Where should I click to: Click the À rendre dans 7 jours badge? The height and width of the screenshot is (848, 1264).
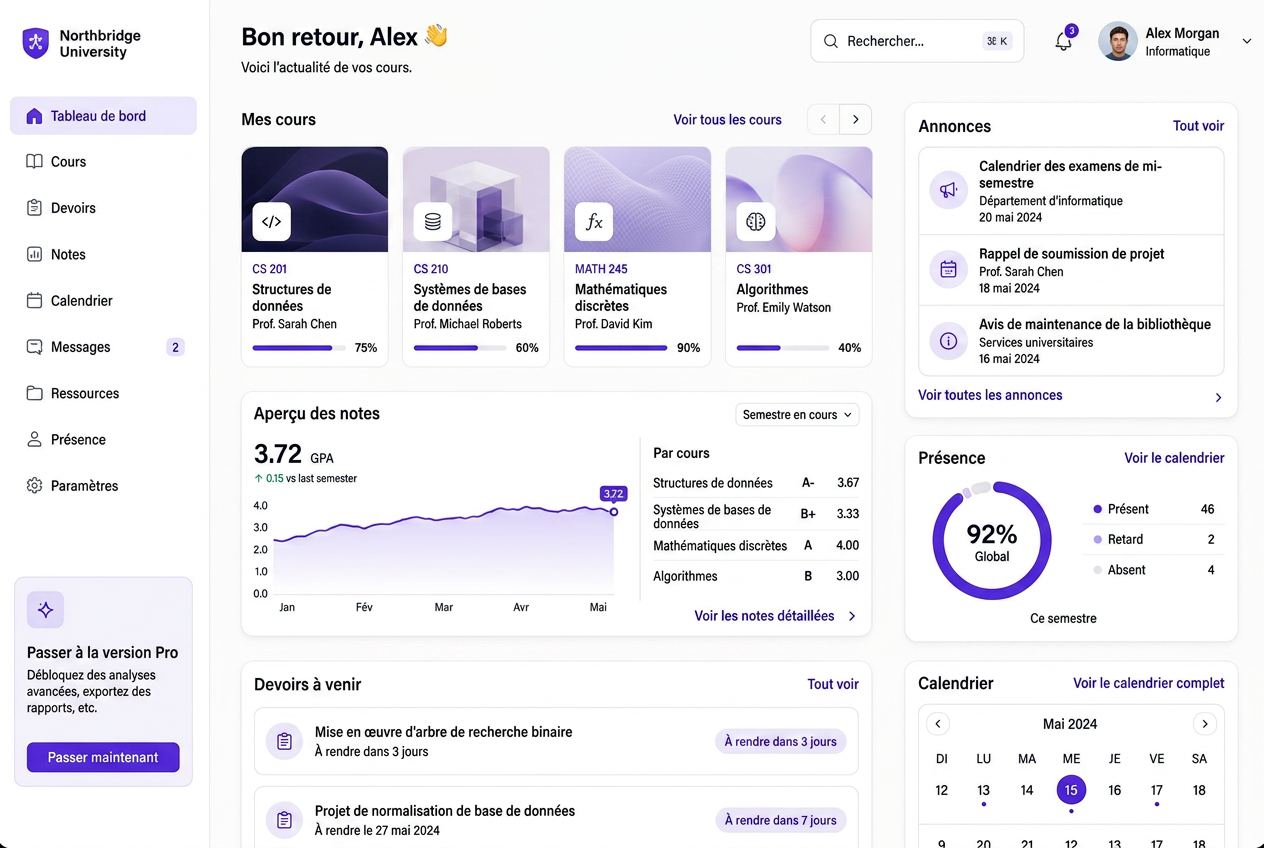coord(780,820)
